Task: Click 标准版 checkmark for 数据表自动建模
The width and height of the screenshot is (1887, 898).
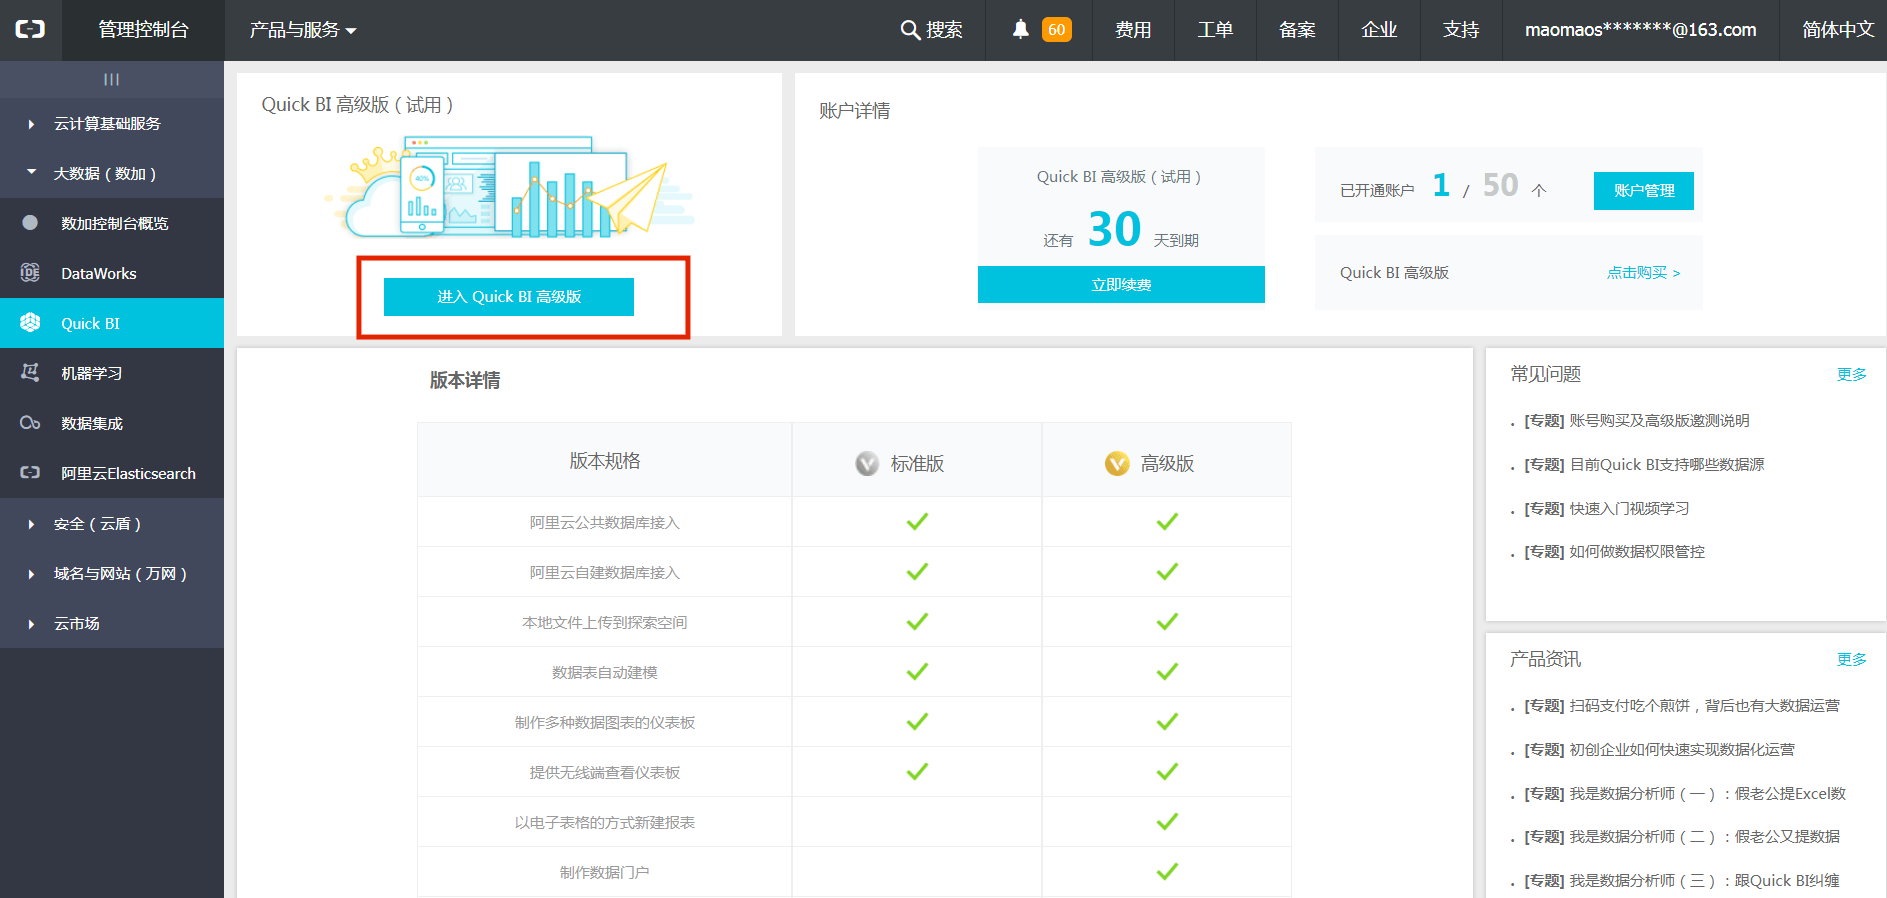Action: (917, 672)
